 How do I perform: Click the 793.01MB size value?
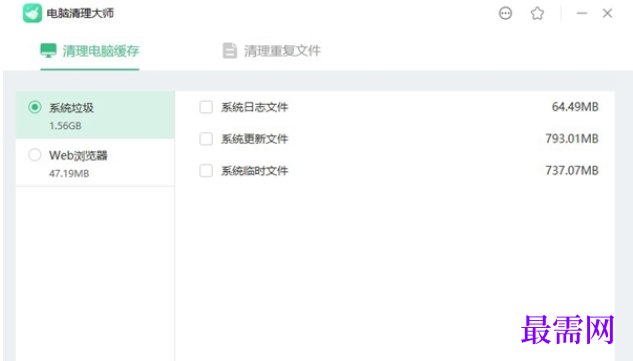pos(572,139)
